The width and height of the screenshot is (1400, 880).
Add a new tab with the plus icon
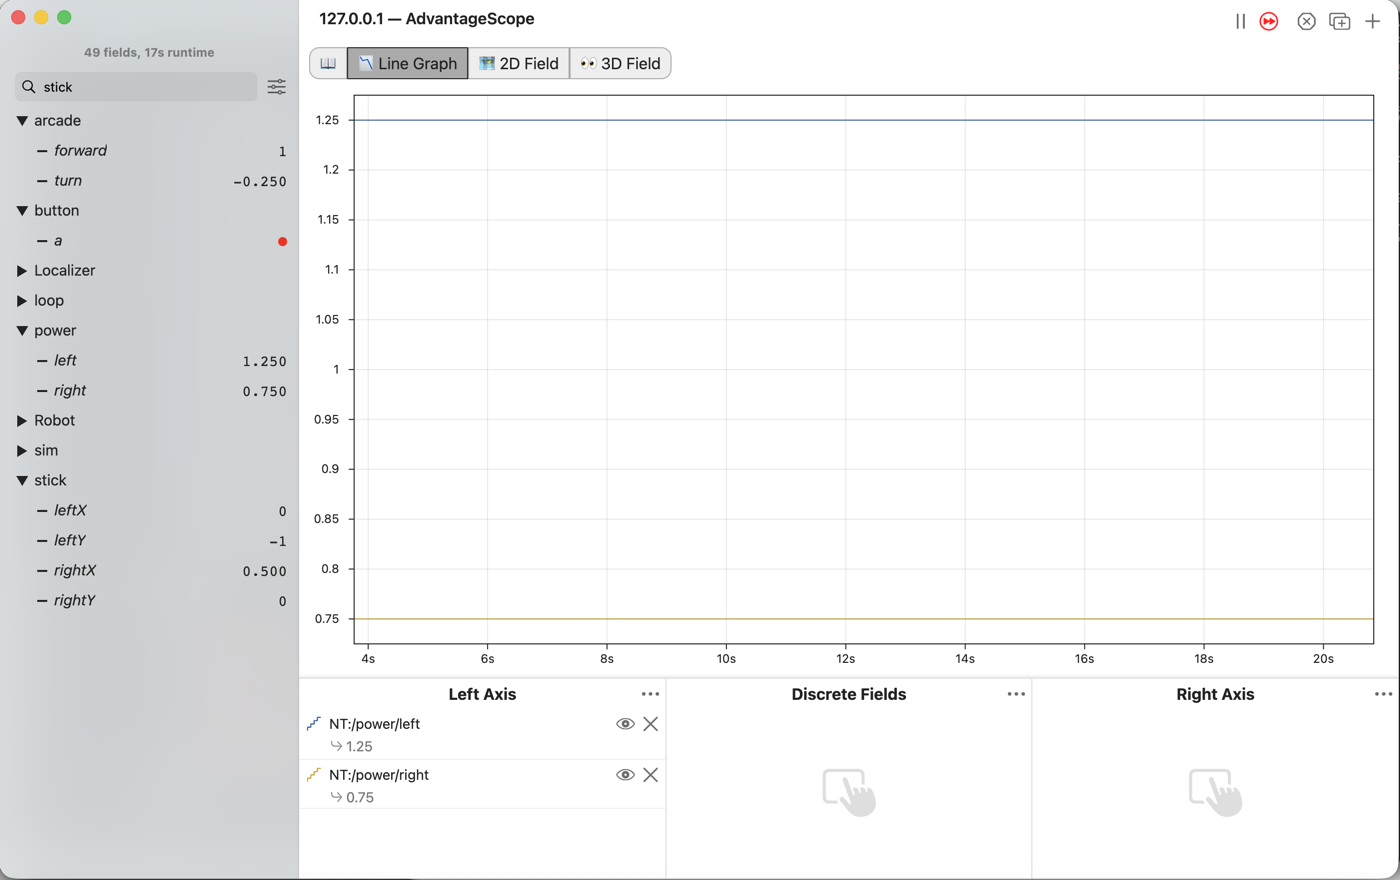(x=1373, y=21)
